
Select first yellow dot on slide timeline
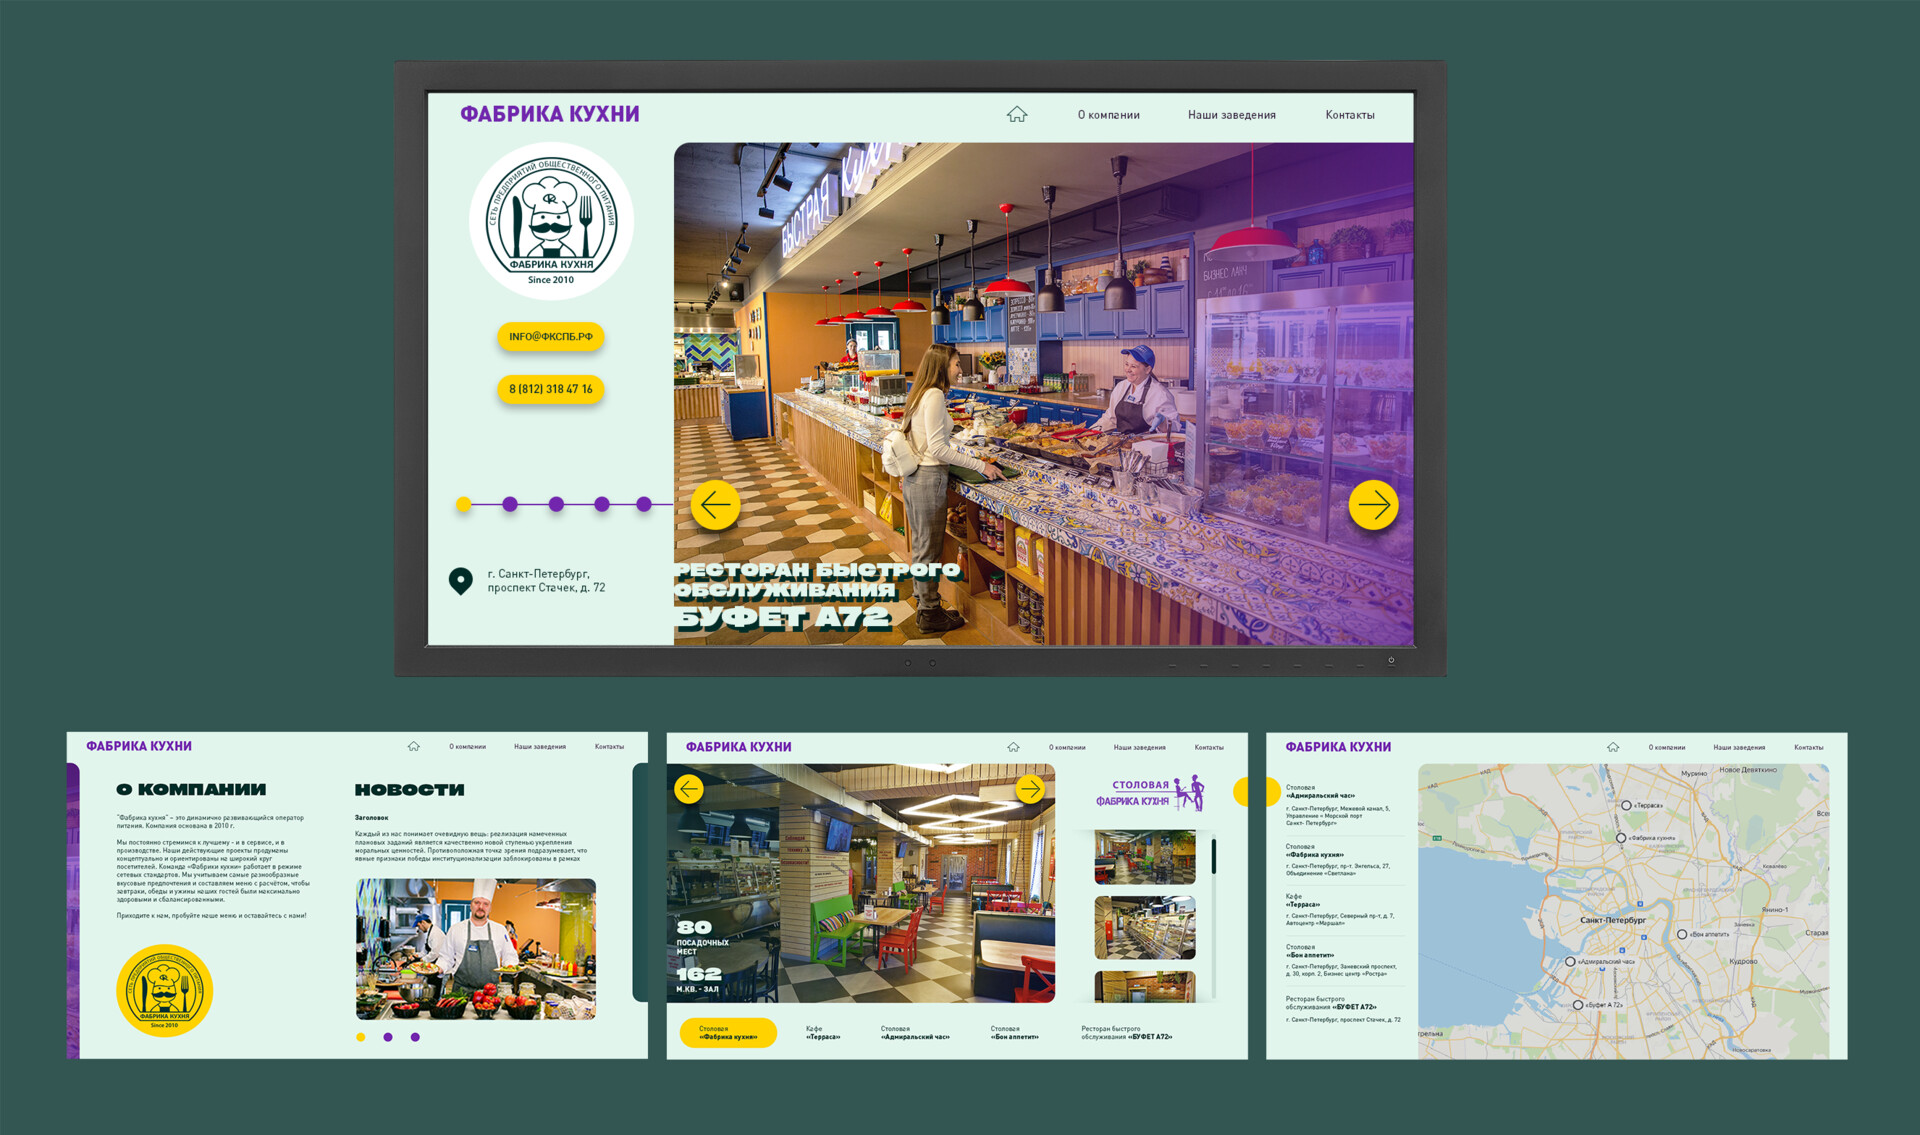tap(463, 505)
